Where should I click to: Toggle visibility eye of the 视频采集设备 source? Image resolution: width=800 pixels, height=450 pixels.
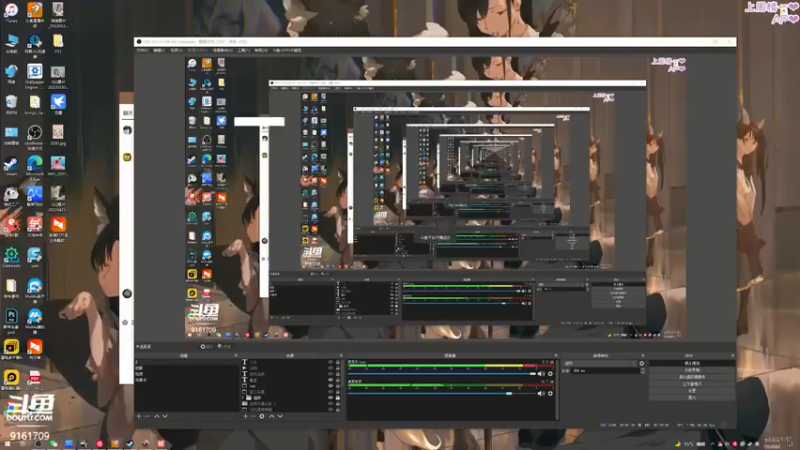[x=331, y=404]
